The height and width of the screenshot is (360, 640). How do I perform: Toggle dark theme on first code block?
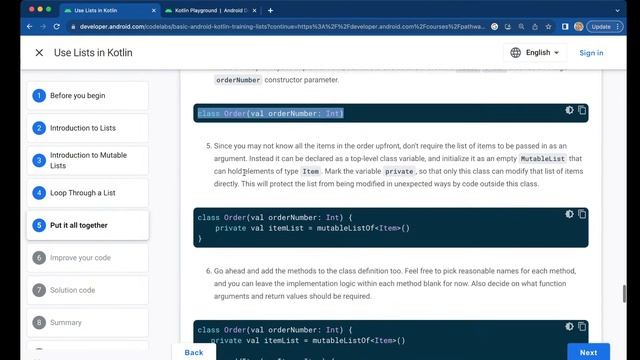[x=569, y=110]
